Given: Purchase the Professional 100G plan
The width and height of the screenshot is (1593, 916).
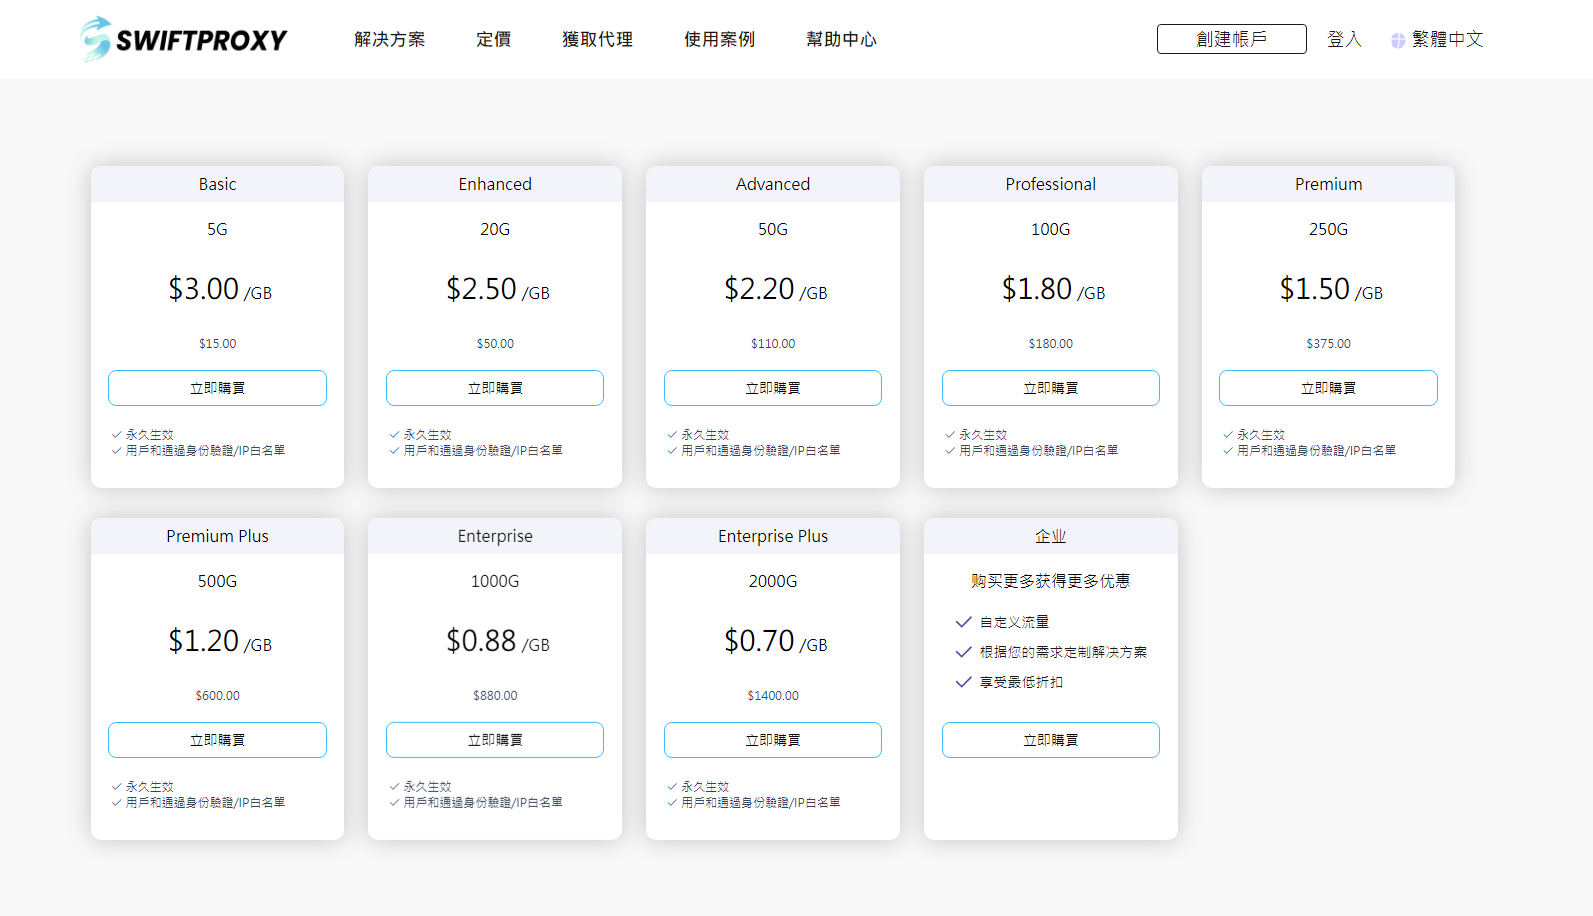Looking at the screenshot, I should (x=1050, y=388).
